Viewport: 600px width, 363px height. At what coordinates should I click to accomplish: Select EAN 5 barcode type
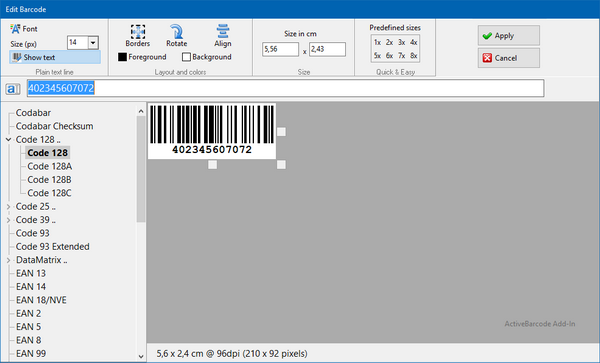coord(28,327)
